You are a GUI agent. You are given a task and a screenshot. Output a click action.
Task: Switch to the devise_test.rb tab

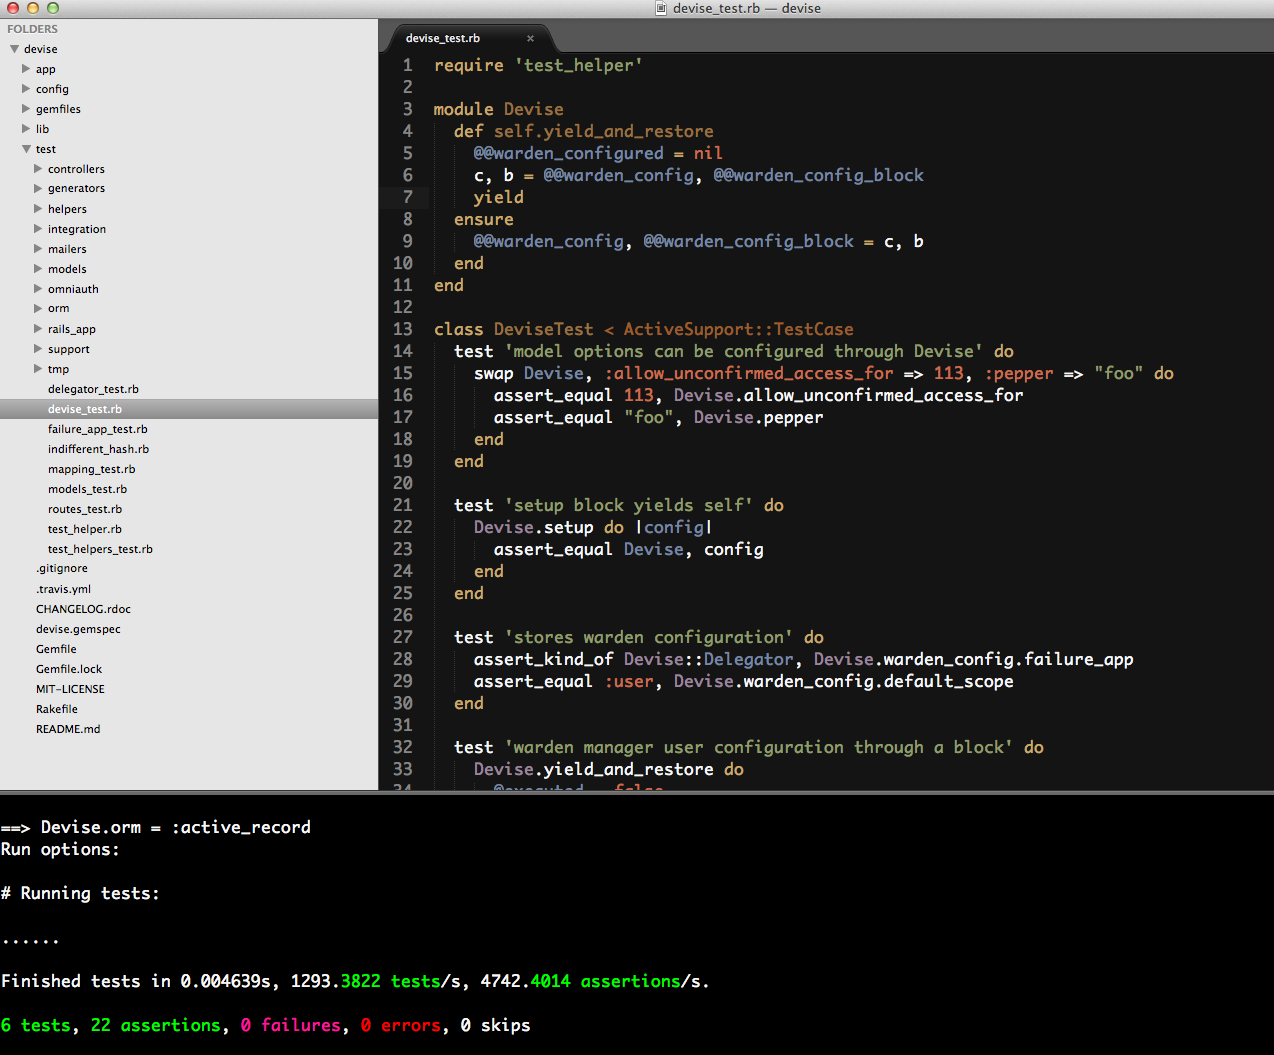[x=443, y=39]
